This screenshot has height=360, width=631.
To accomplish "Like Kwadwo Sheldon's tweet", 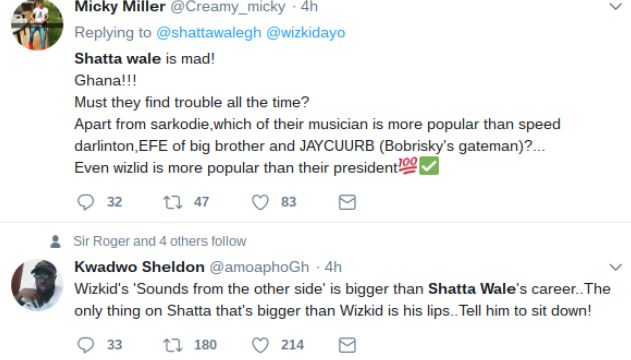I will coord(260,345).
